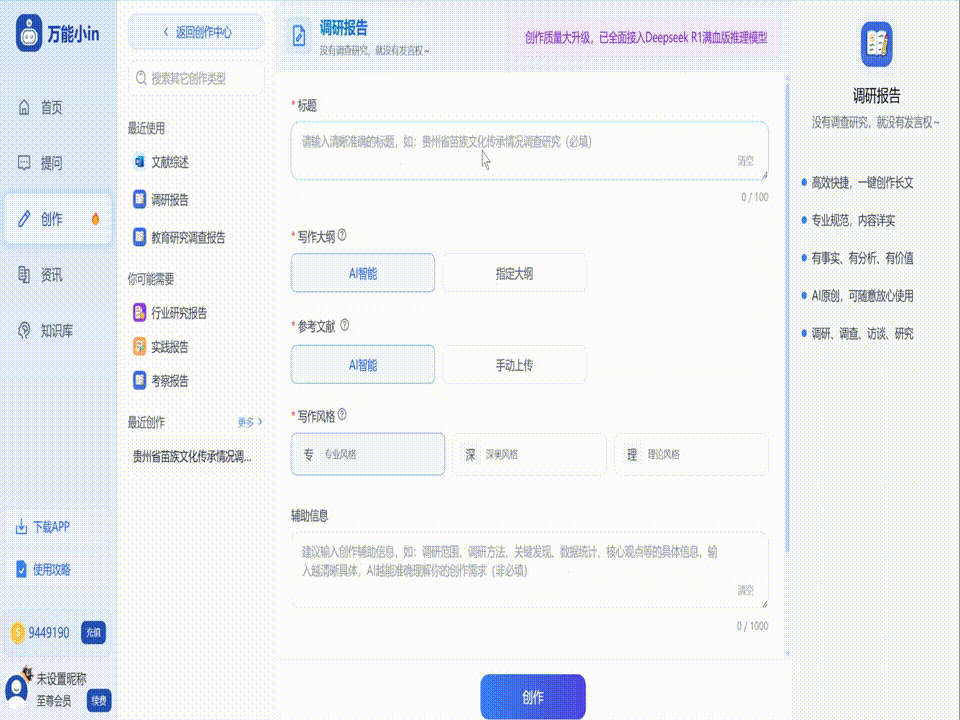The width and height of the screenshot is (960, 720).
Task: Click the 实践报告 item icon
Action: click(x=140, y=347)
